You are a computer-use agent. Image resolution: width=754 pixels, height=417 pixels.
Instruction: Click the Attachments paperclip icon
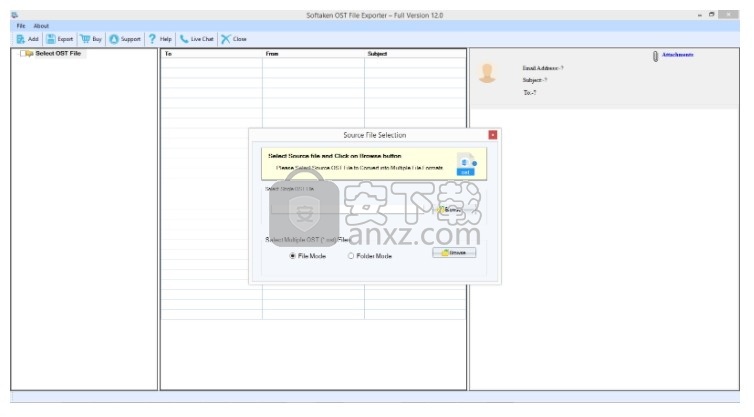(655, 56)
